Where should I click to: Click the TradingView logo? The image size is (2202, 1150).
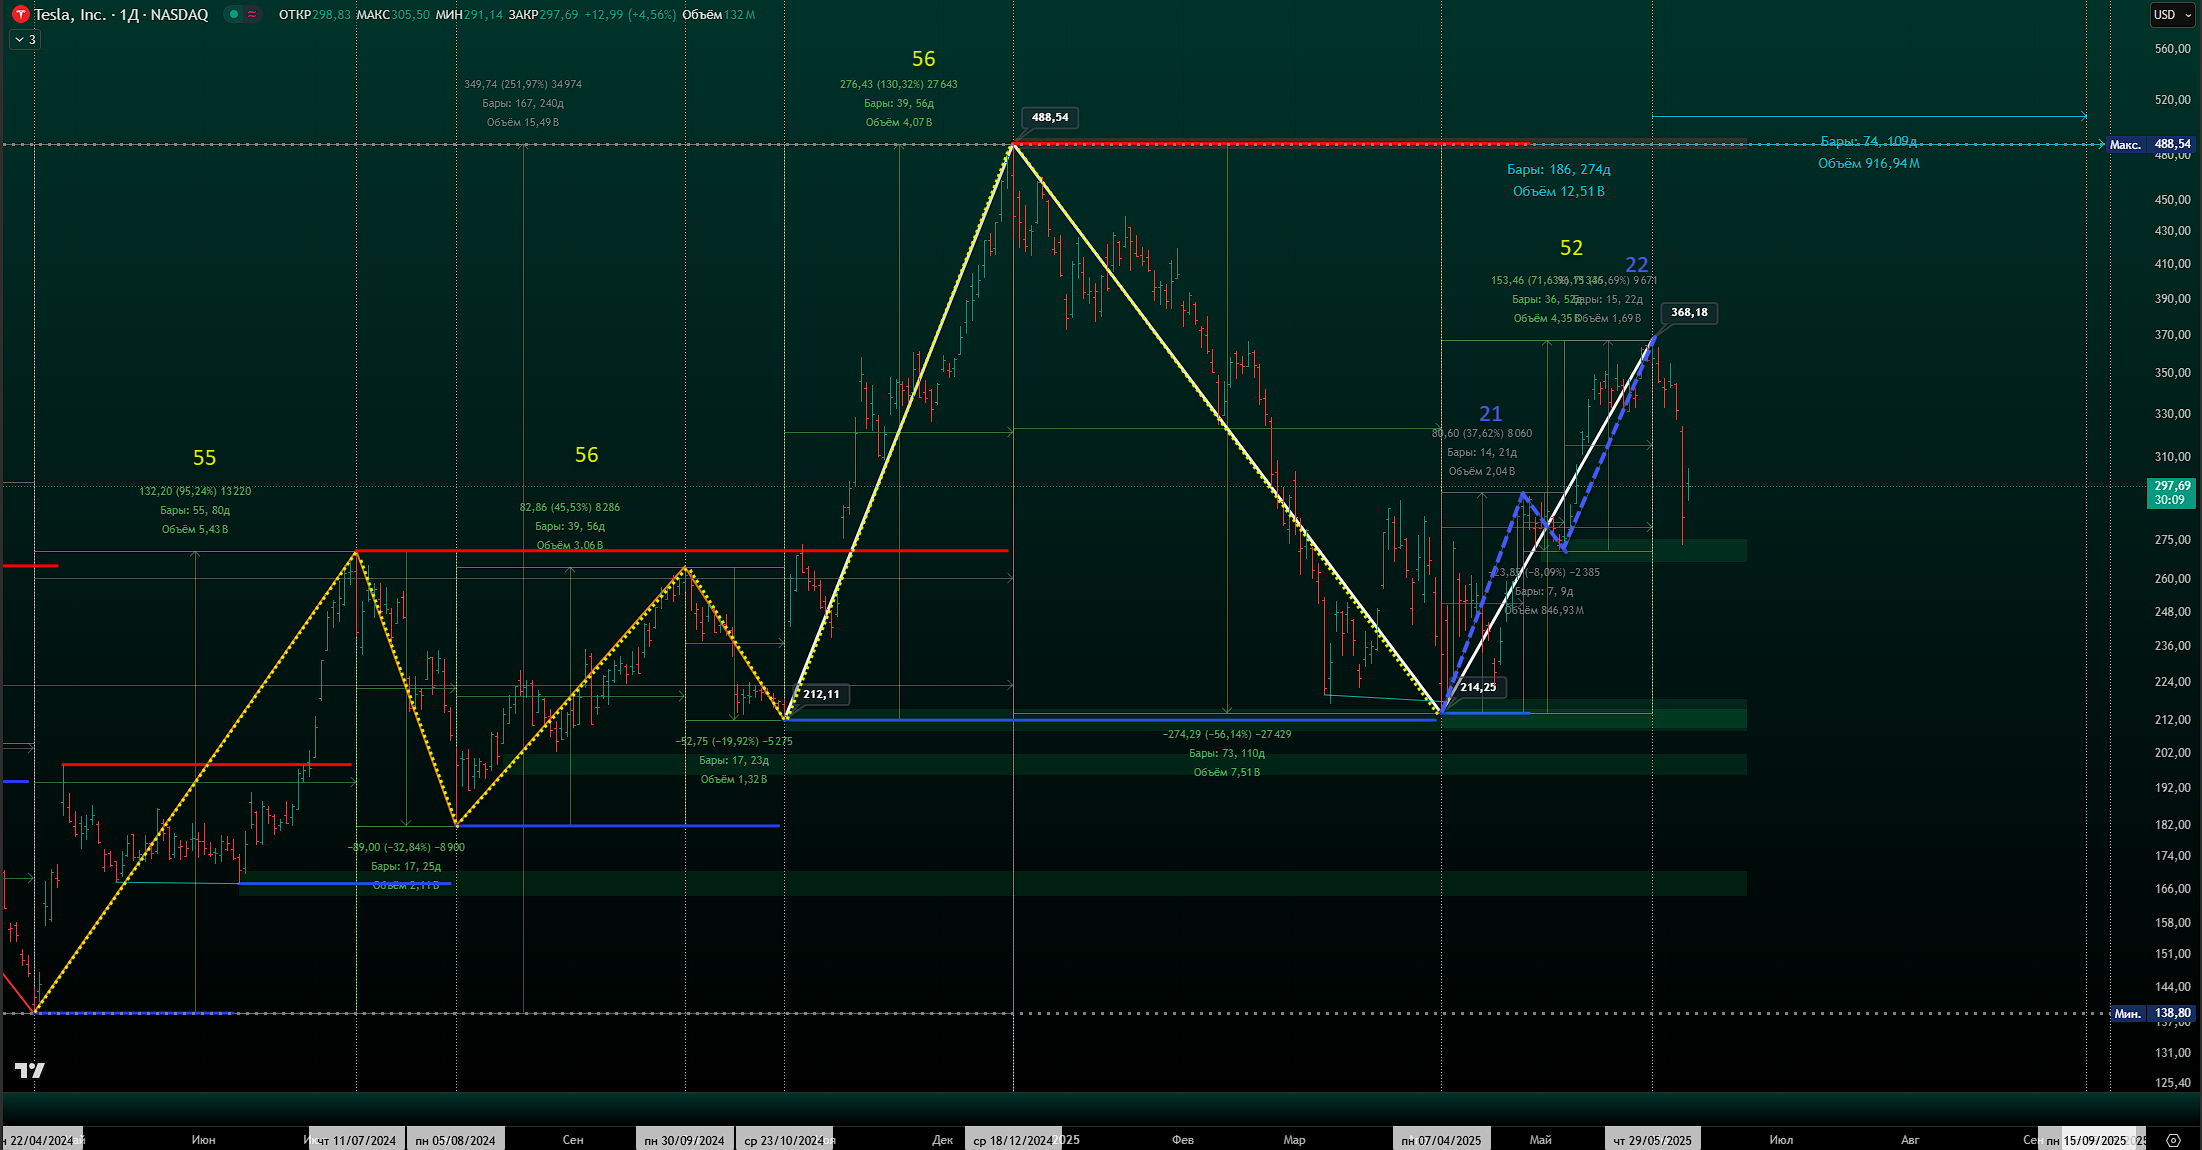30,1071
